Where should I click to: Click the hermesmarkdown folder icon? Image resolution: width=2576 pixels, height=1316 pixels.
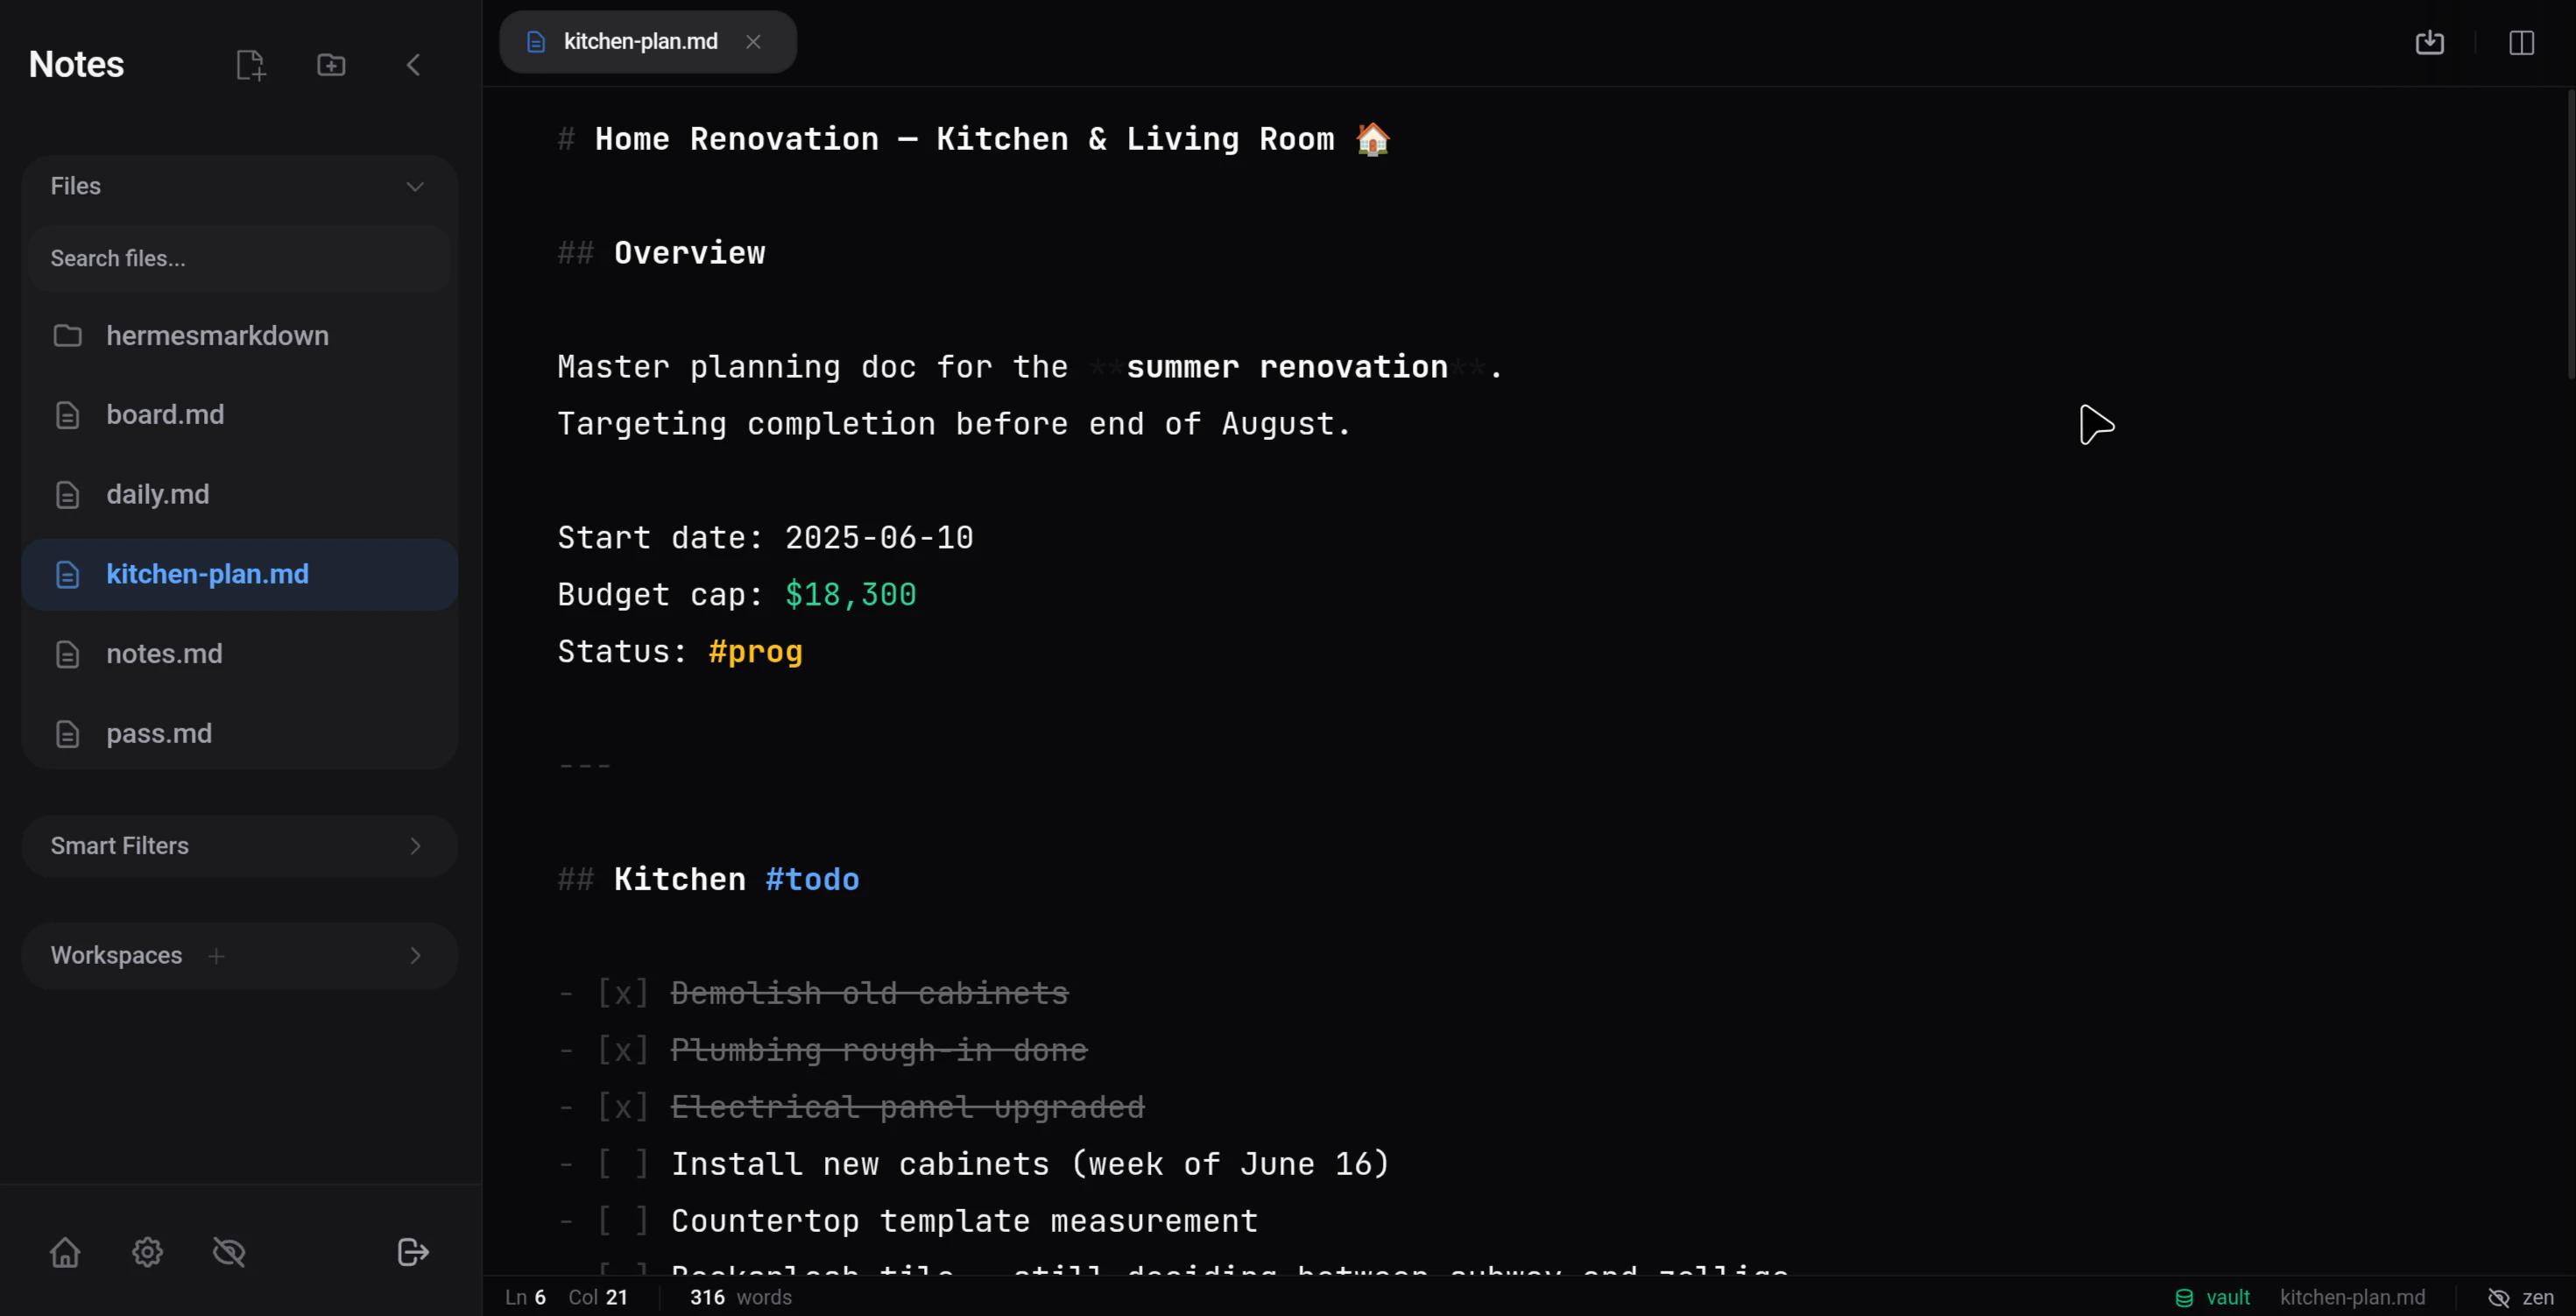coord(67,335)
